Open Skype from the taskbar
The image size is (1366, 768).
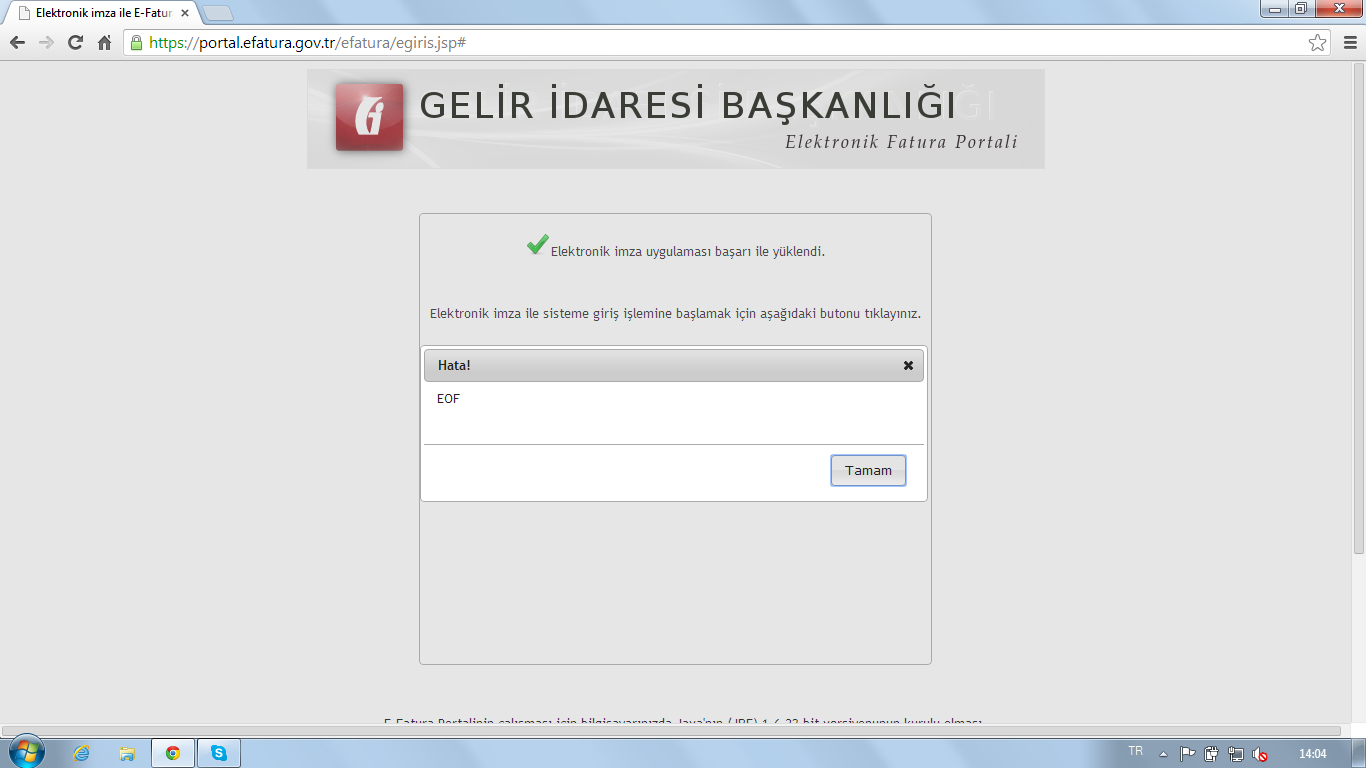point(219,753)
